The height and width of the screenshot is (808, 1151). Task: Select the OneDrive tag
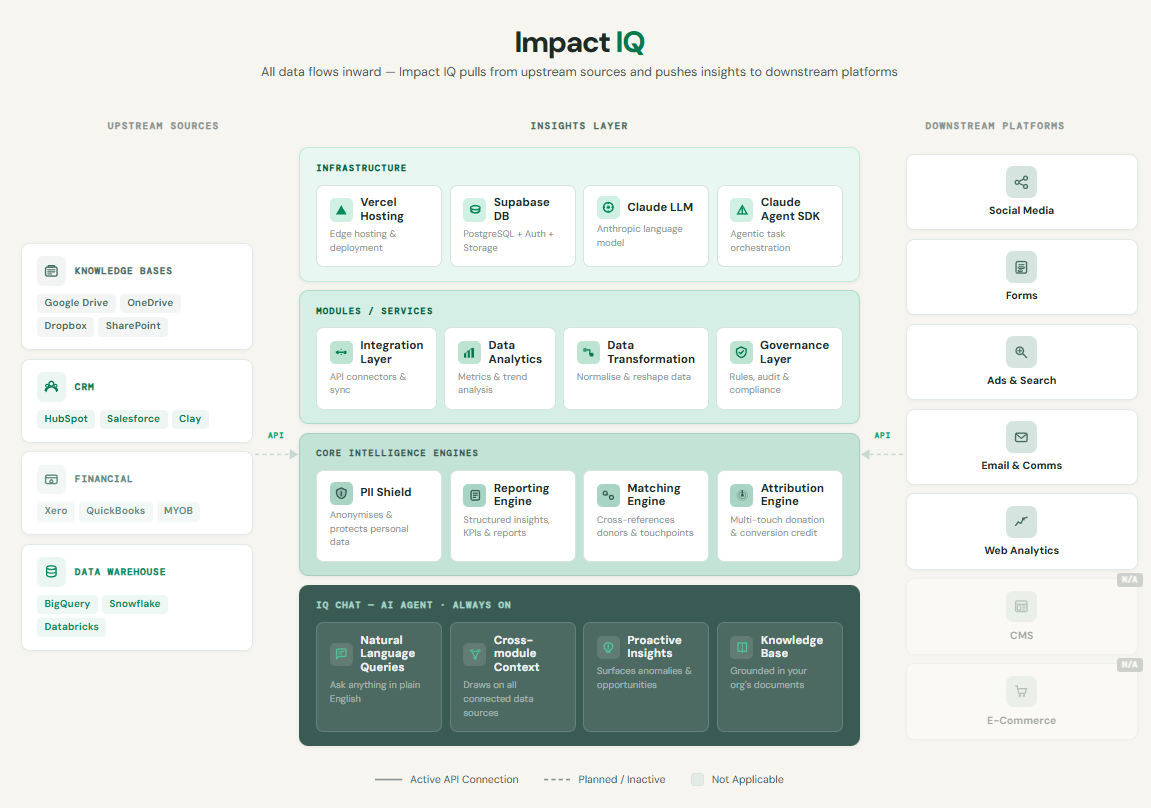tap(150, 303)
